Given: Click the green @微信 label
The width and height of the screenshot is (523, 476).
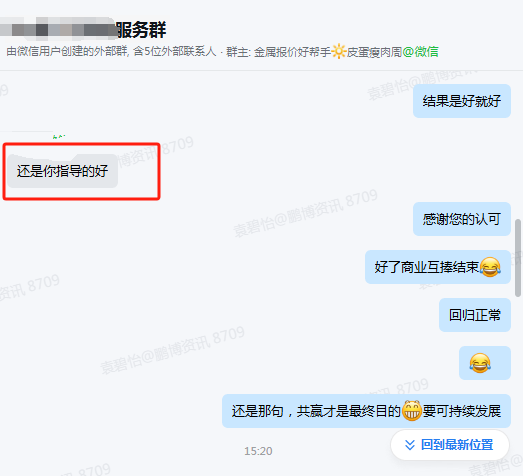Looking at the screenshot, I should tap(420, 52).
